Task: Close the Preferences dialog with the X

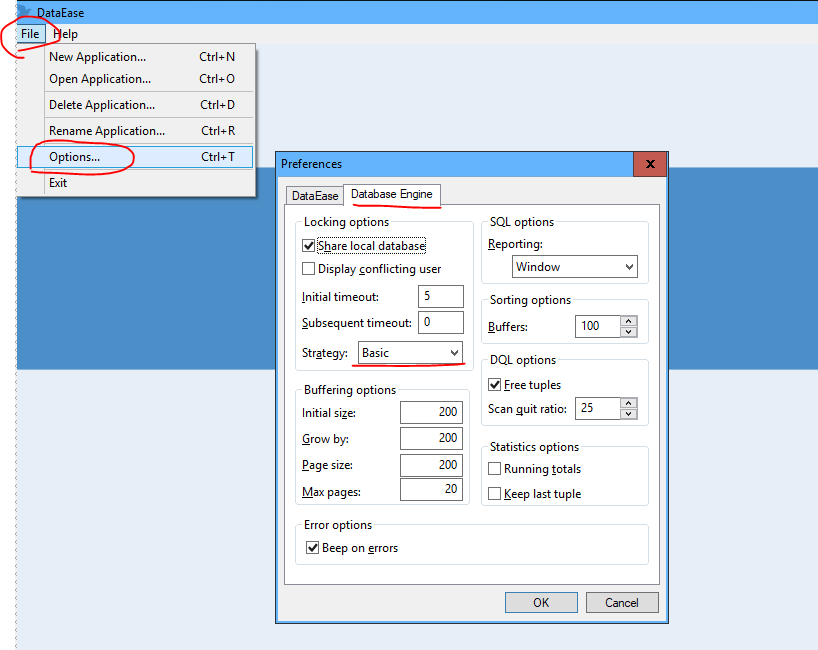Action: click(650, 164)
